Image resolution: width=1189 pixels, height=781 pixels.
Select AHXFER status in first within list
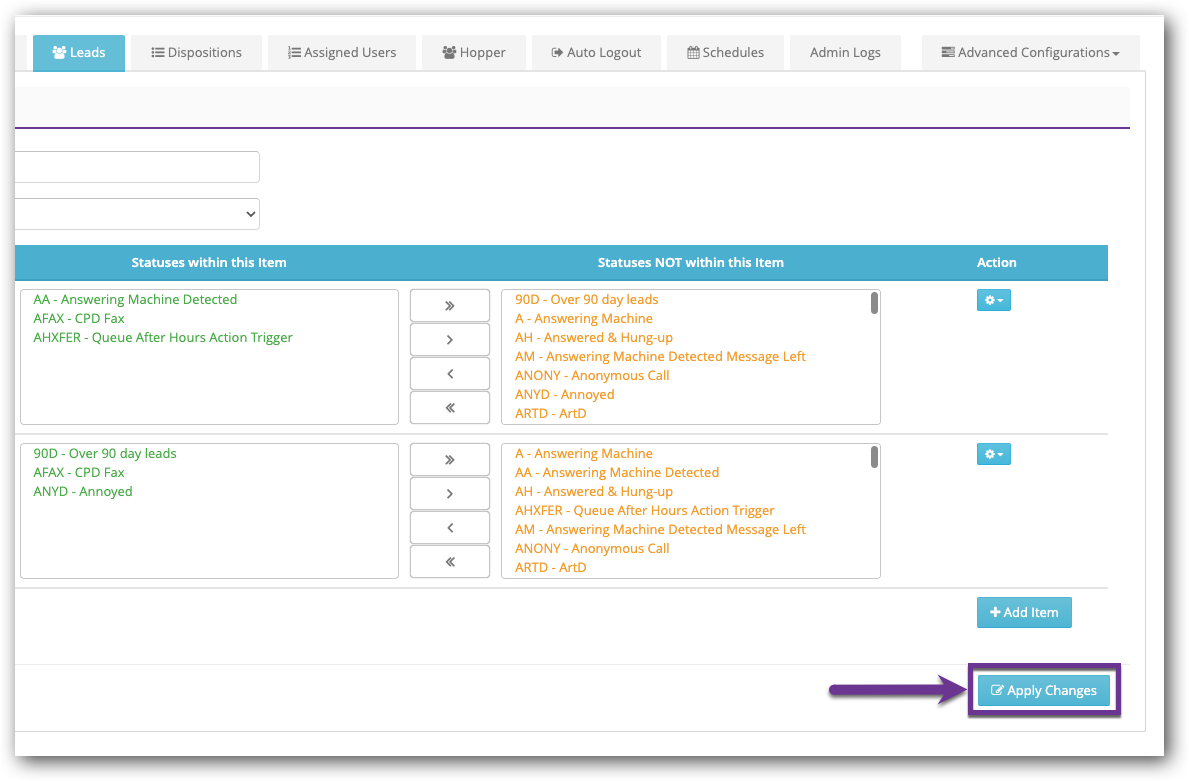click(163, 338)
